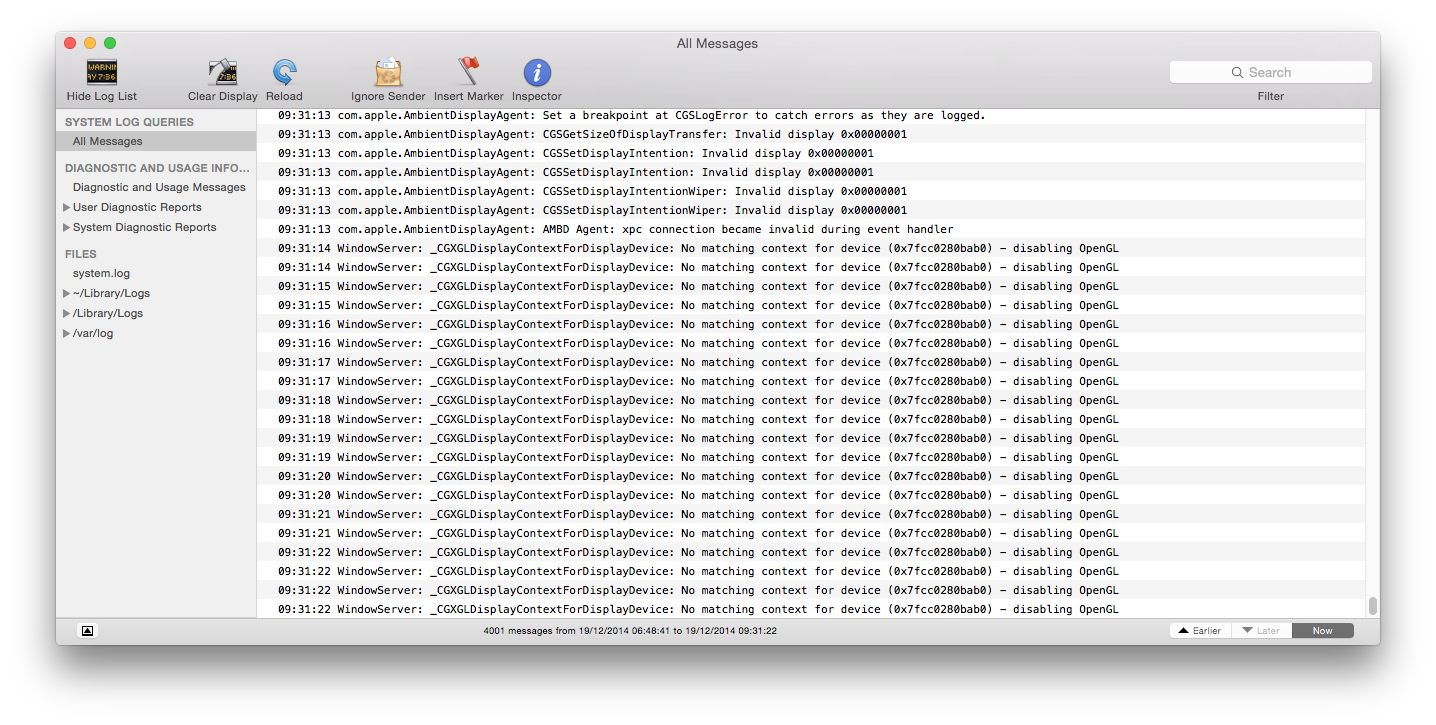Image resolution: width=1436 pixels, height=725 pixels.
Task: Select the System Diagnostic Reports label
Action: (145, 227)
